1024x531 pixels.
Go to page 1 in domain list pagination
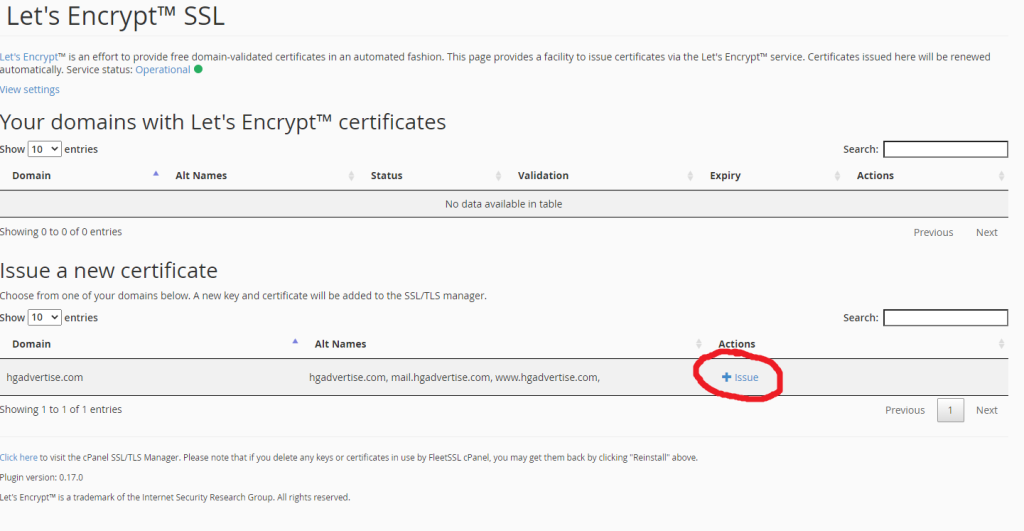tap(950, 410)
